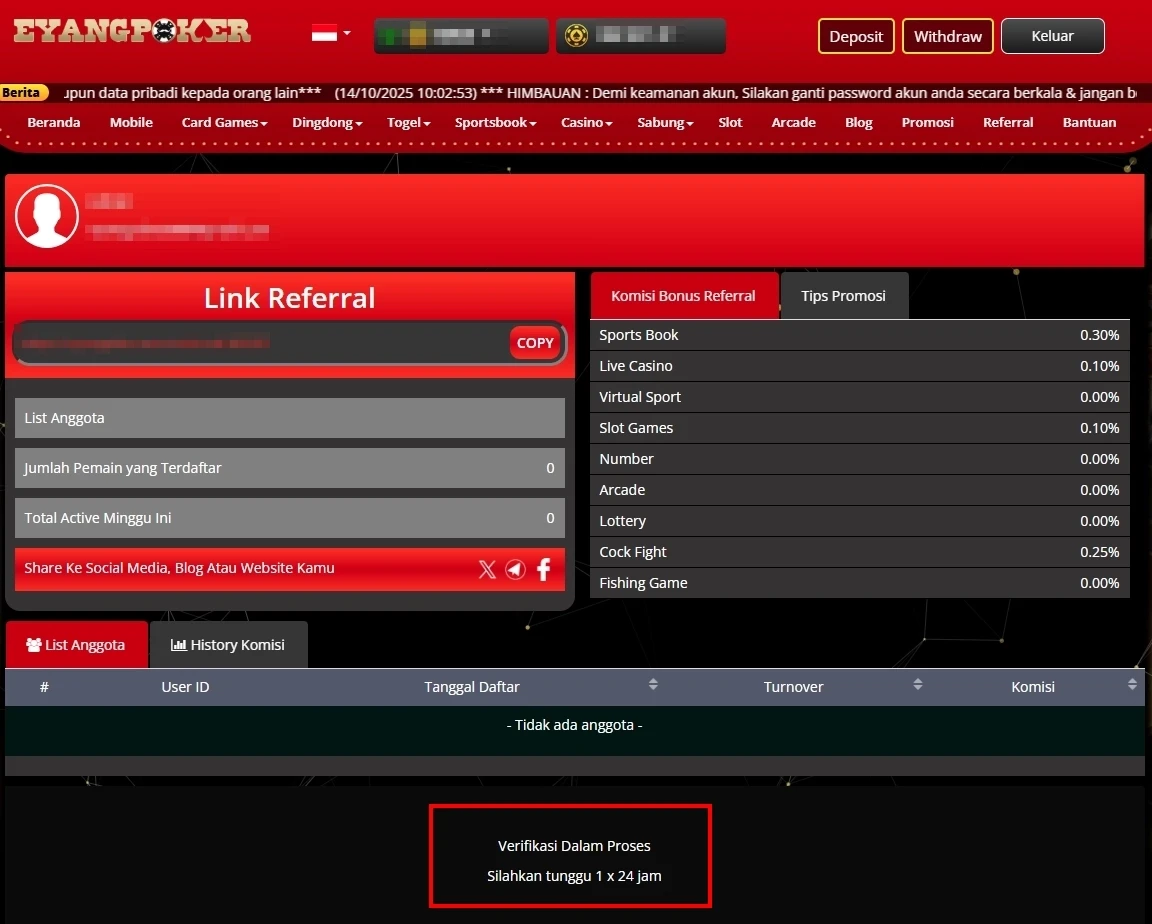1152x924 pixels.
Task: Sort by Turnover column arrows
Action: (917, 685)
